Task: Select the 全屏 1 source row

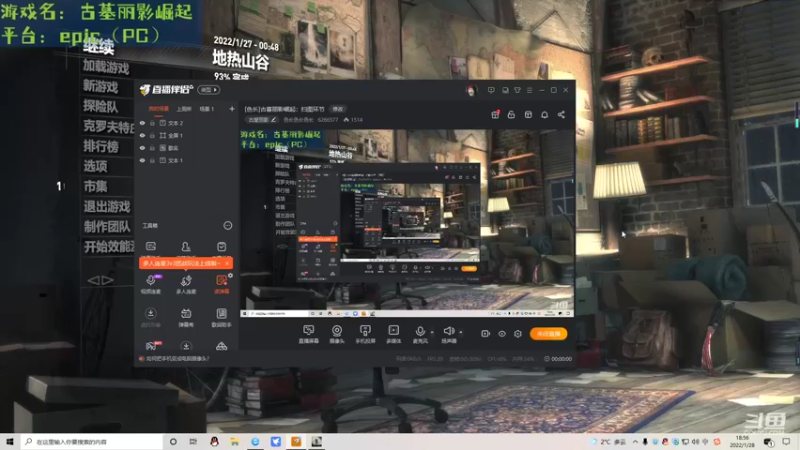Action: tap(187, 136)
